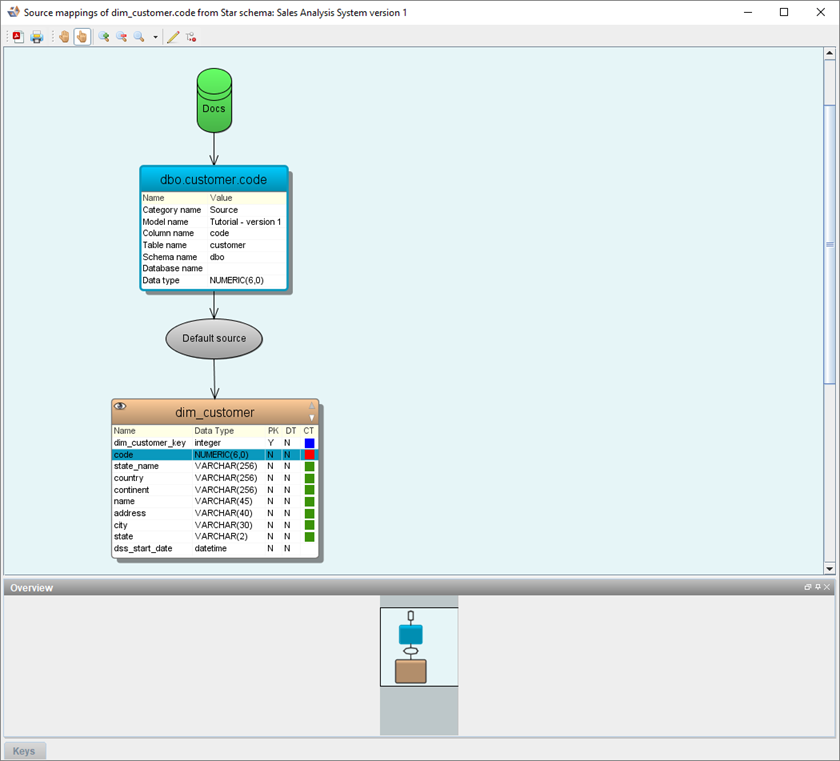The width and height of the screenshot is (840, 761).
Task: Select the open-hand pan tool
Action: [64, 37]
